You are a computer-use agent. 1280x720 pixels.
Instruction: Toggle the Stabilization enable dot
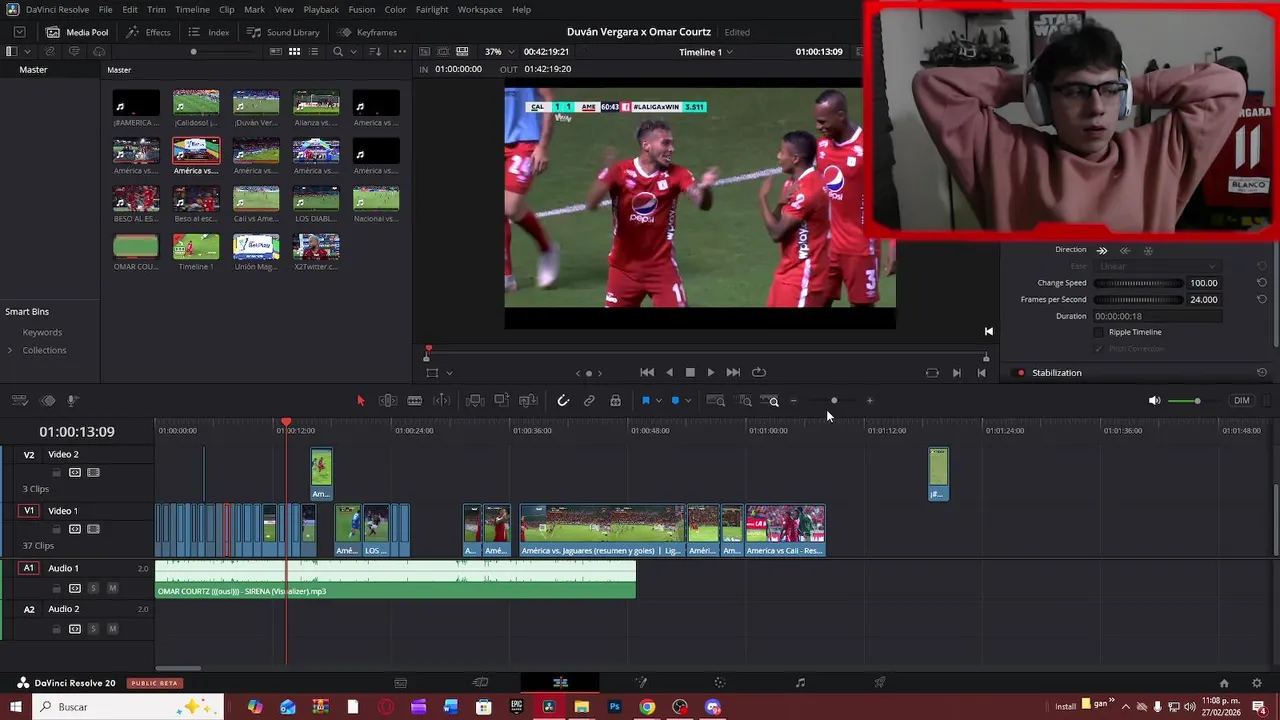click(x=1020, y=373)
